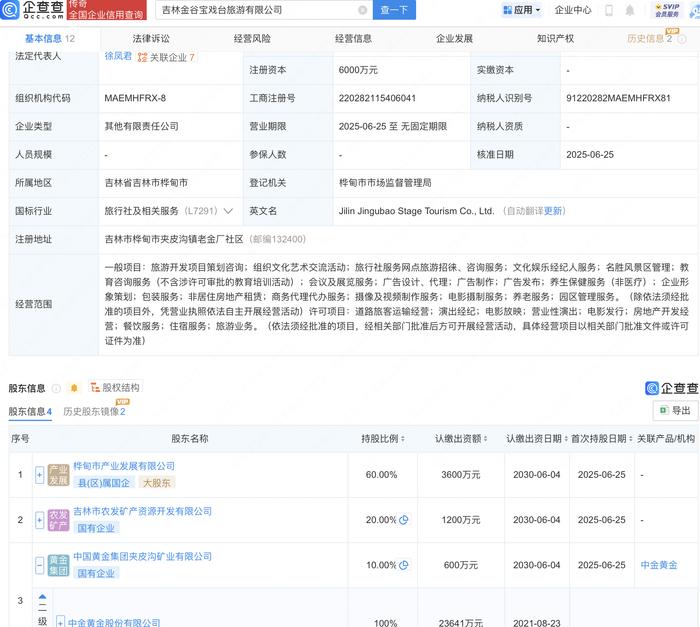700x627 pixels.
Task: Clear the search box text
Action: click(x=362, y=10)
